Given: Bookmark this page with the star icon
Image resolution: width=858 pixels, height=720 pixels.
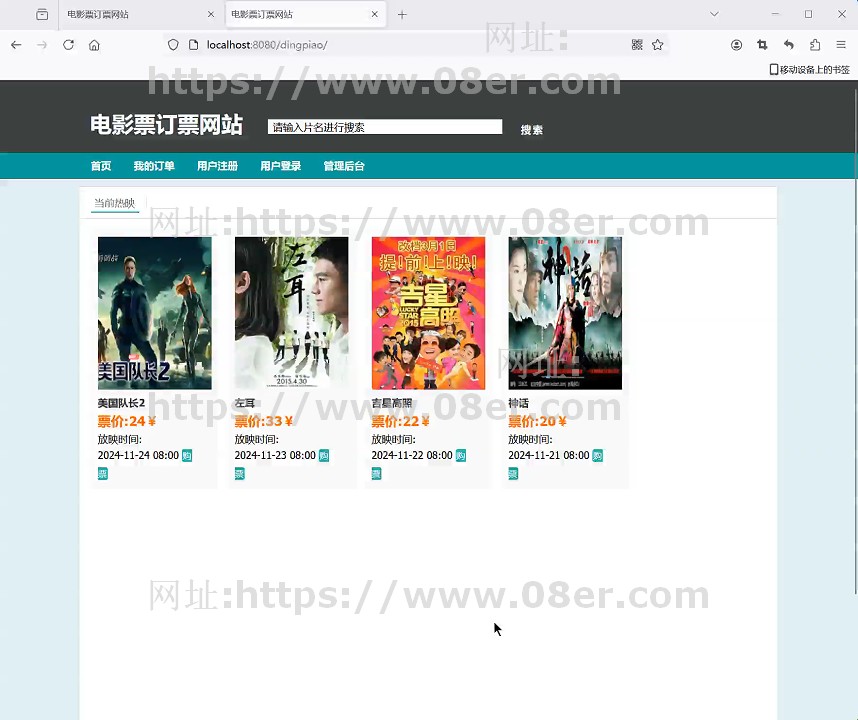Looking at the screenshot, I should tap(658, 45).
